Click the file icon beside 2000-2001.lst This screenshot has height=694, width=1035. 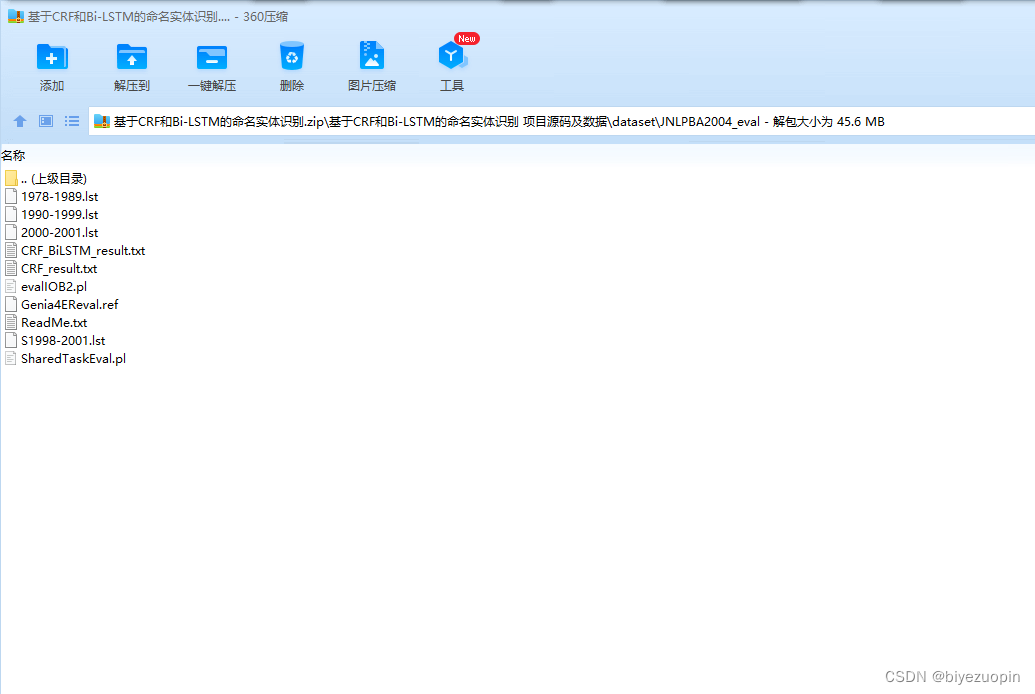click(11, 232)
